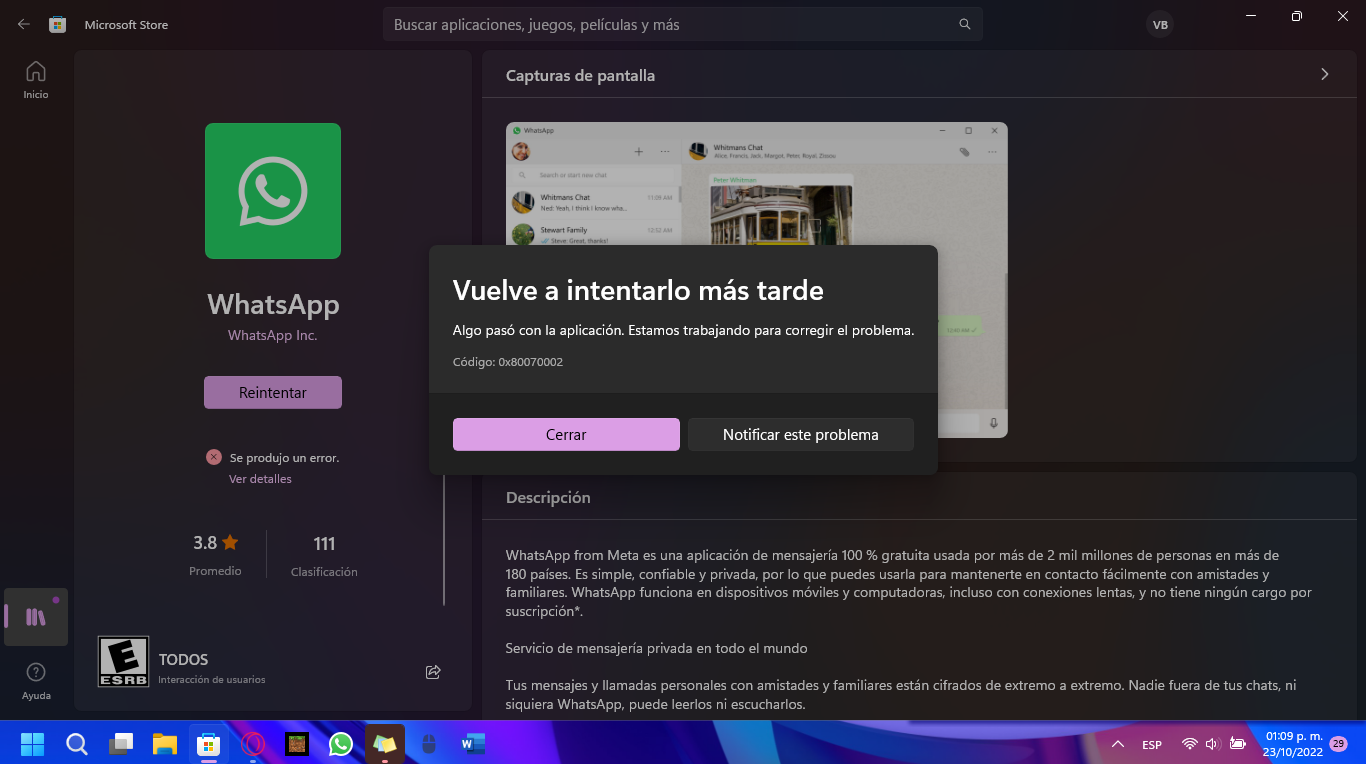
Task: Click the 'Algo pasó con la aplicación' message
Action: [x=683, y=330]
